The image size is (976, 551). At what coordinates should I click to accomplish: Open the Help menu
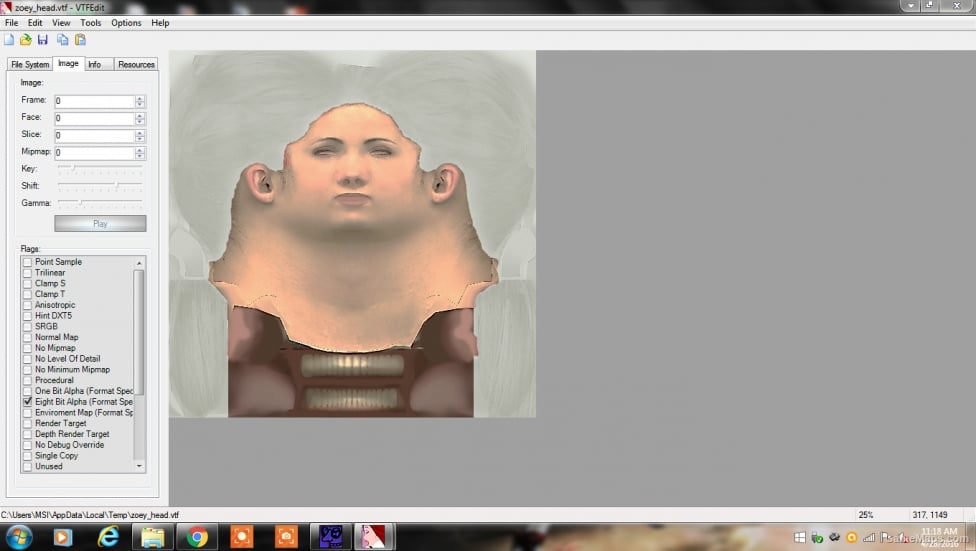click(x=160, y=23)
